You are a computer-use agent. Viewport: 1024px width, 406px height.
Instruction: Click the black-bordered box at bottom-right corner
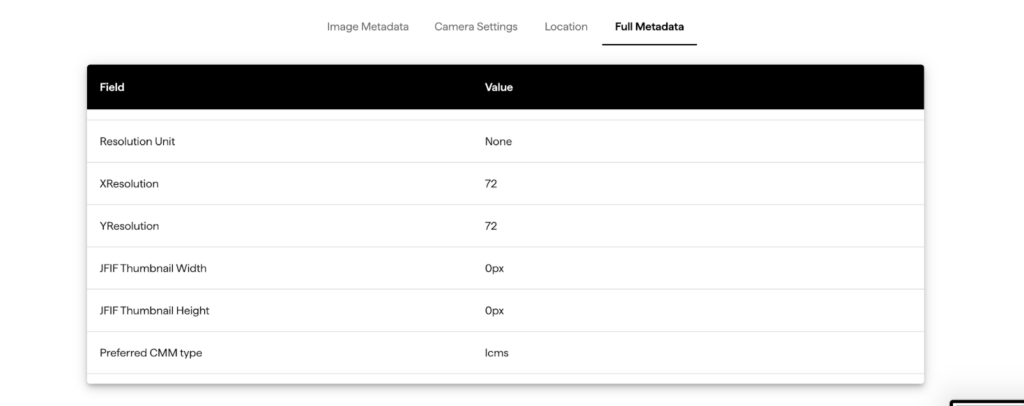point(986,402)
